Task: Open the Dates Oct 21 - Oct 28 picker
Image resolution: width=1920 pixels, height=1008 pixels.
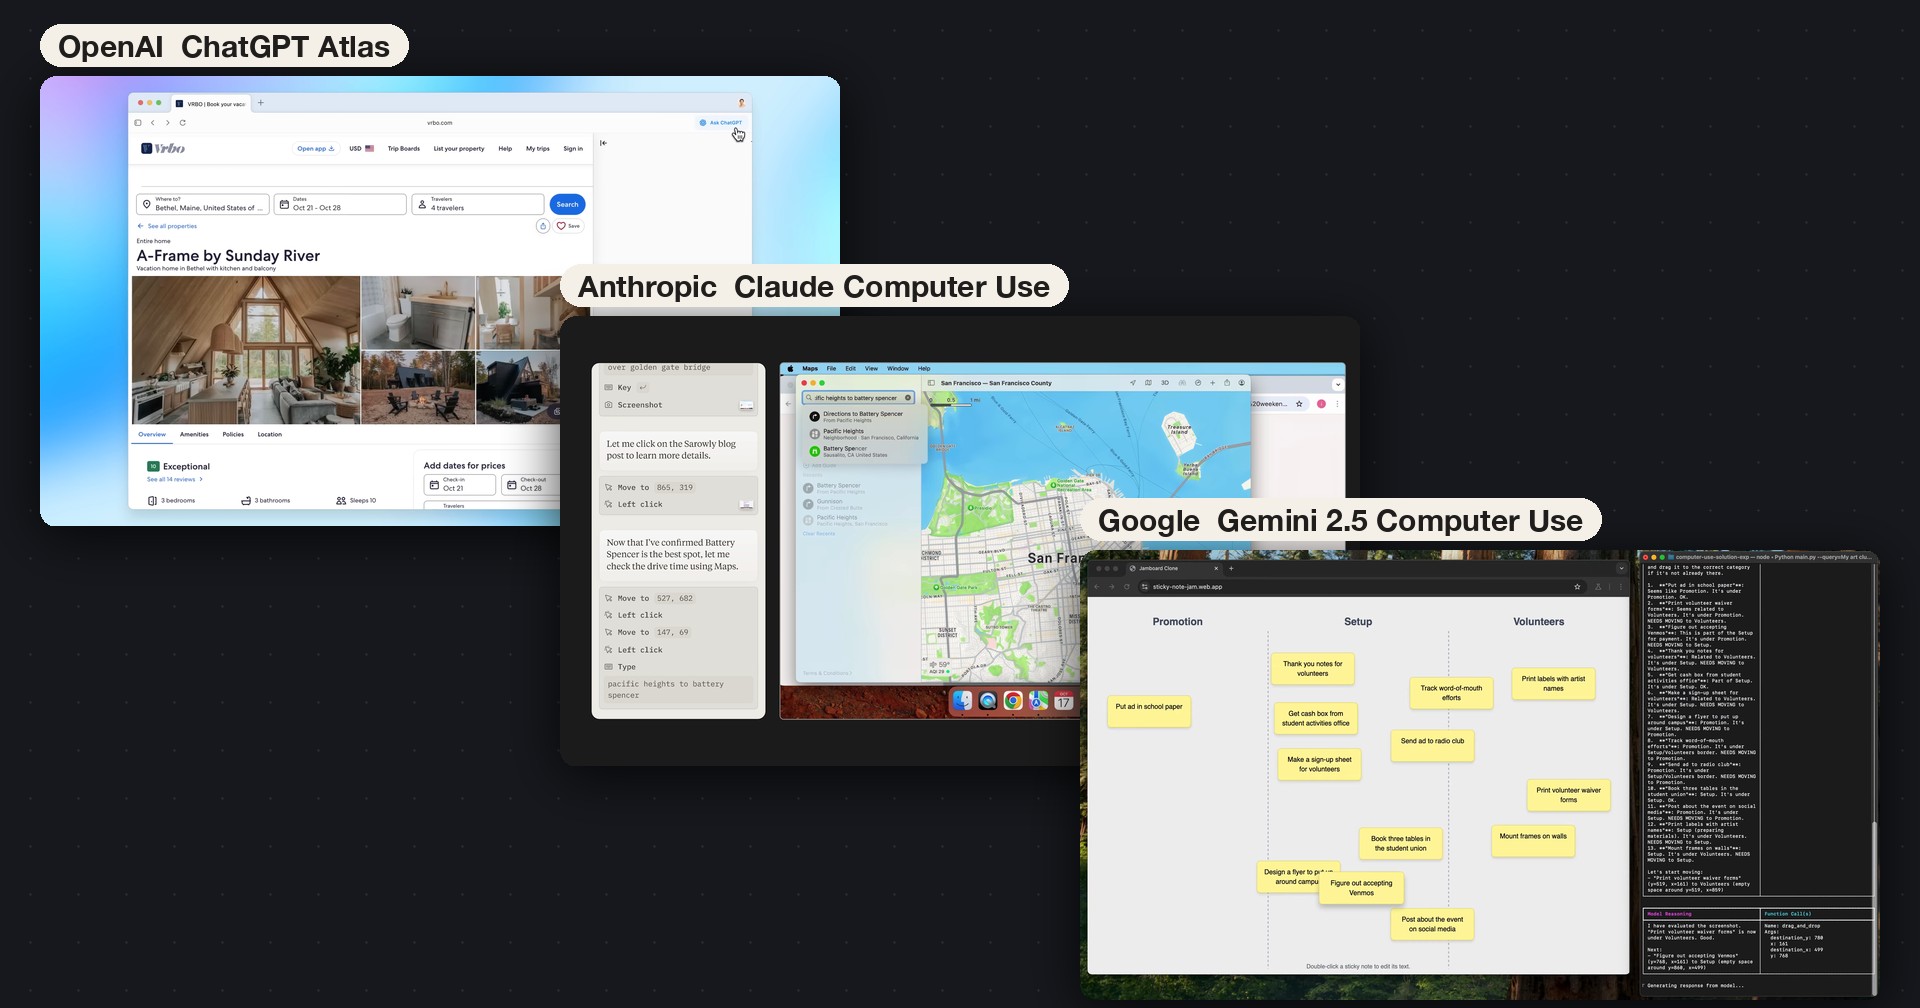Action: coord(340,204)
